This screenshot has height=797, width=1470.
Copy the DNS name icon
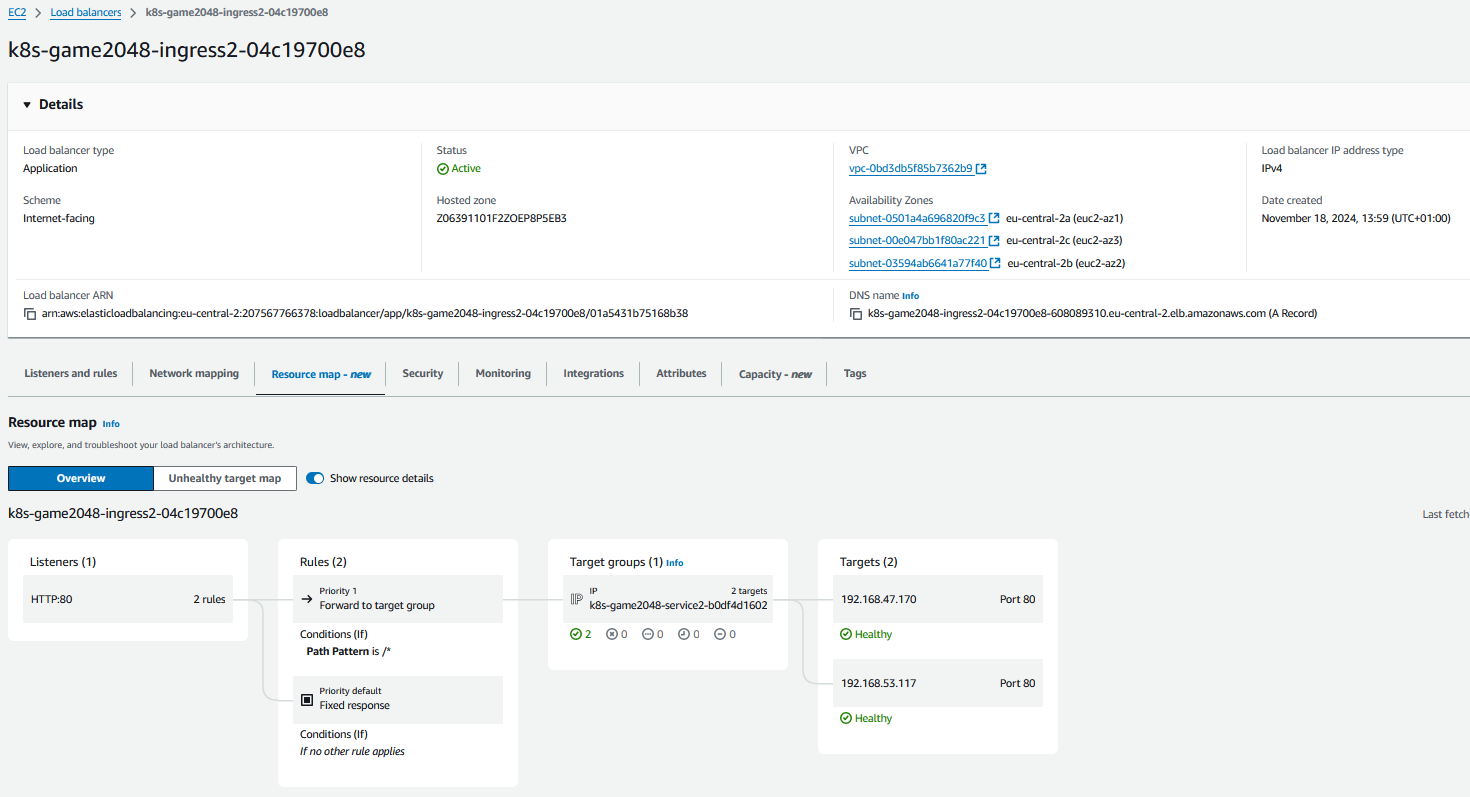856,314
